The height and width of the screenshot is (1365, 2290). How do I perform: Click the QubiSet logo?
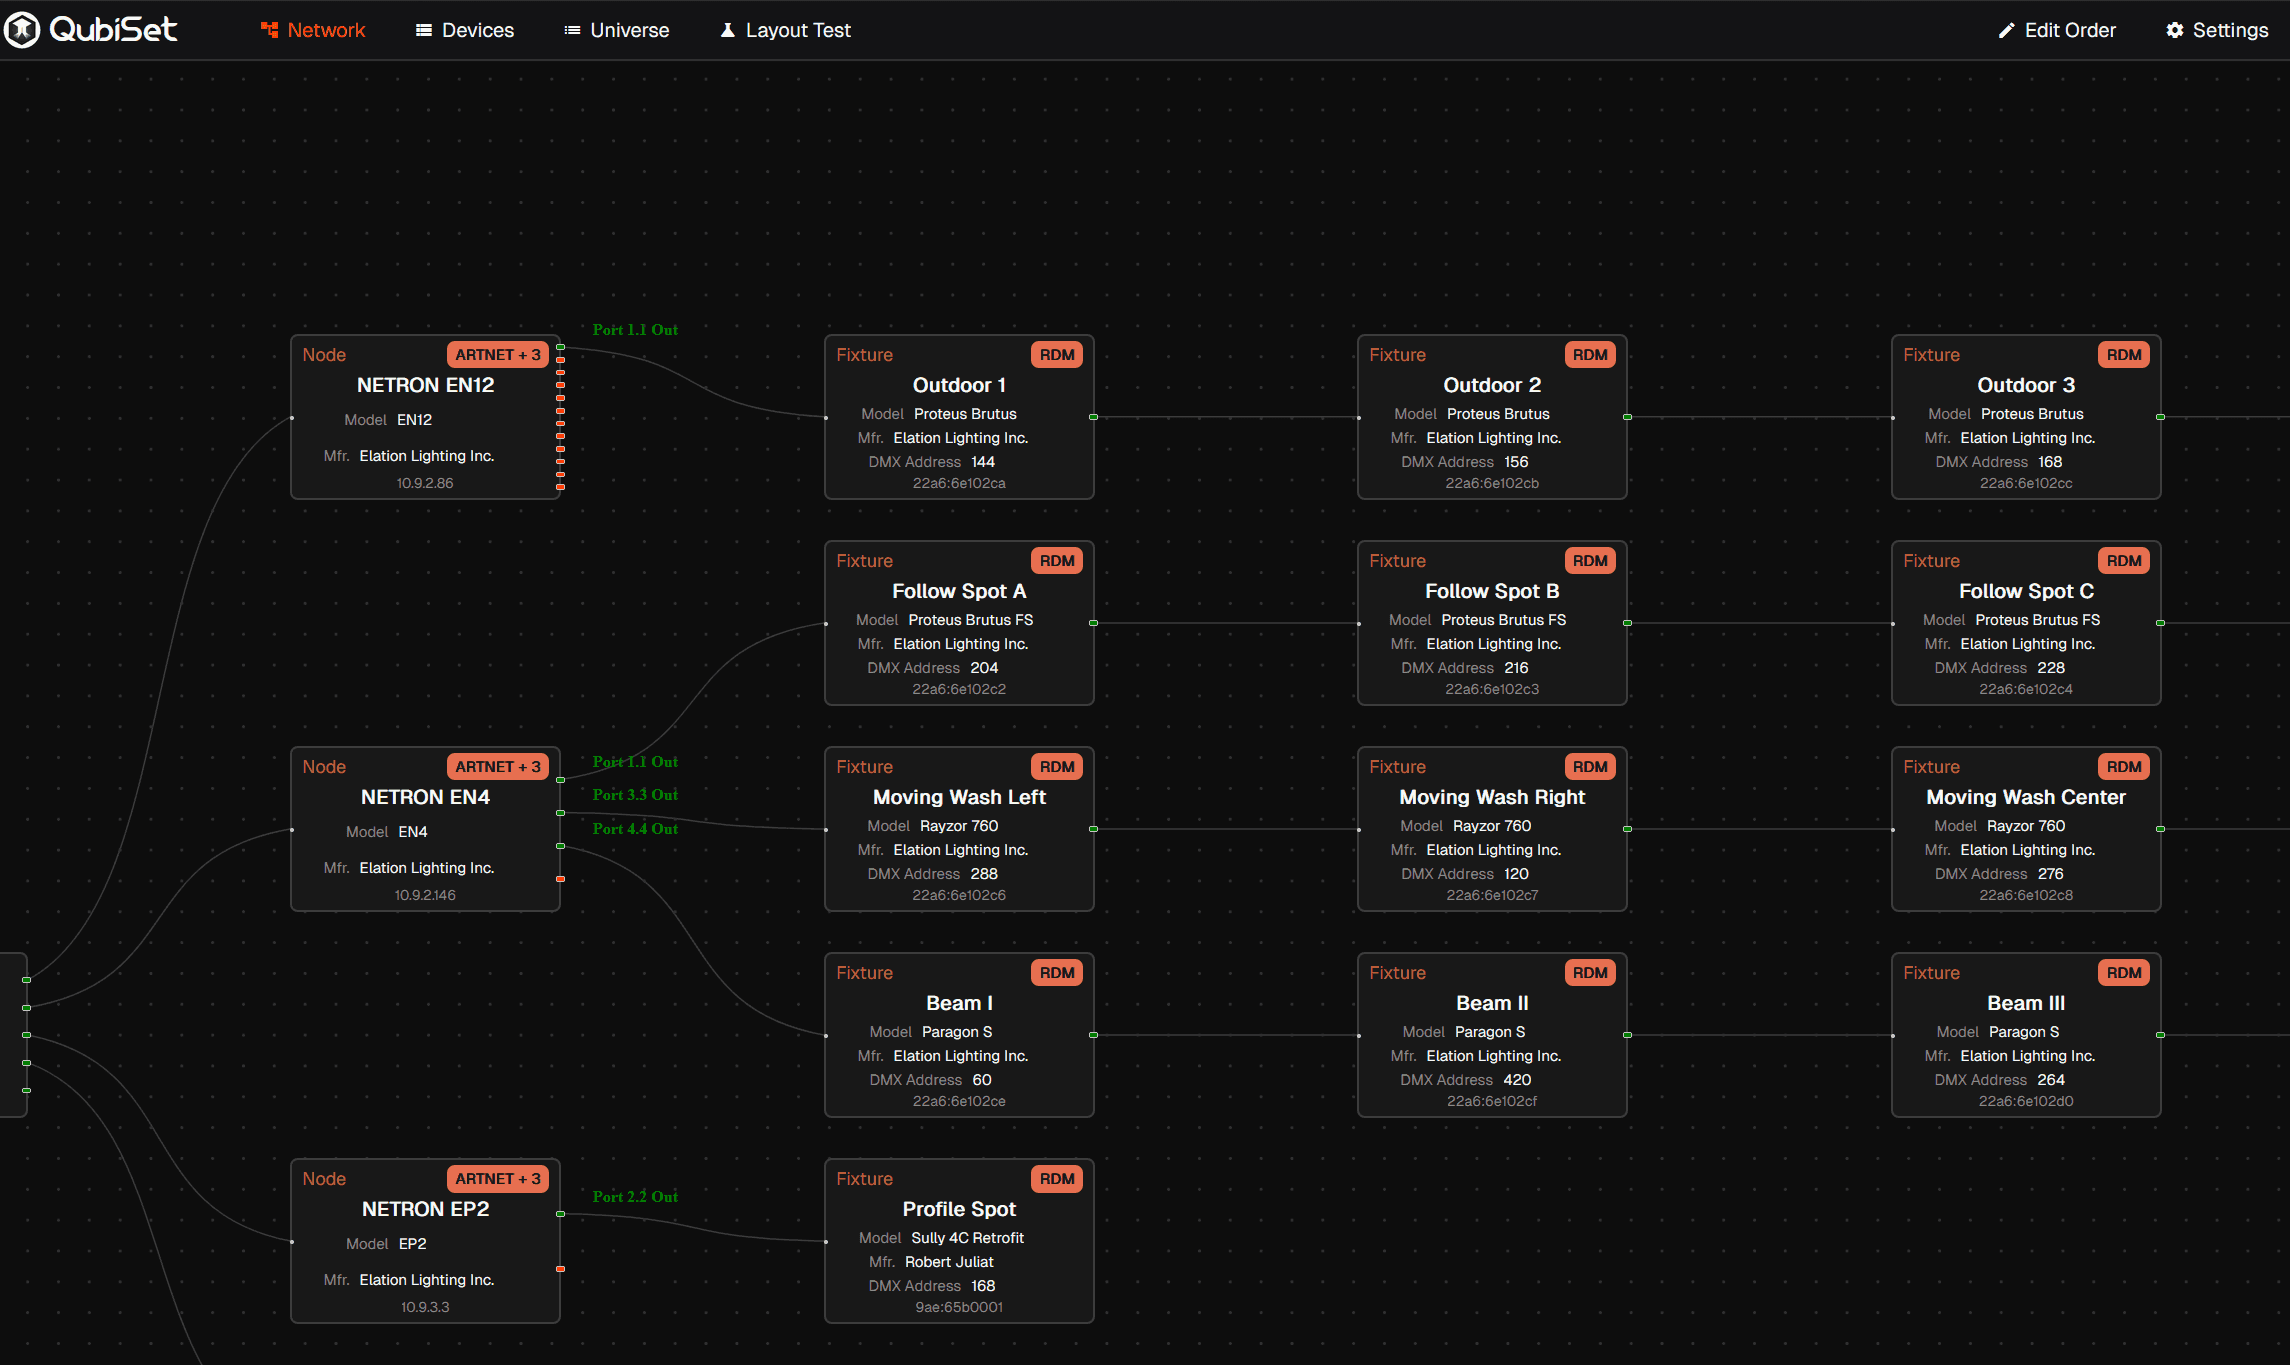tap(91, 30)
